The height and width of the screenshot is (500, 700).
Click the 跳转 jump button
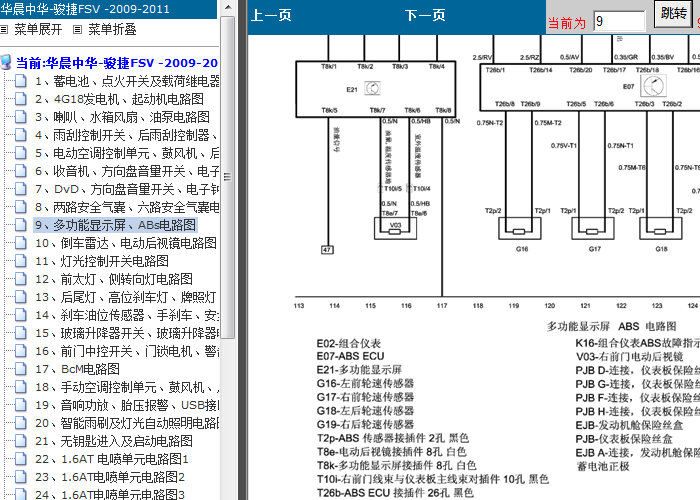[x=674, y=13]
